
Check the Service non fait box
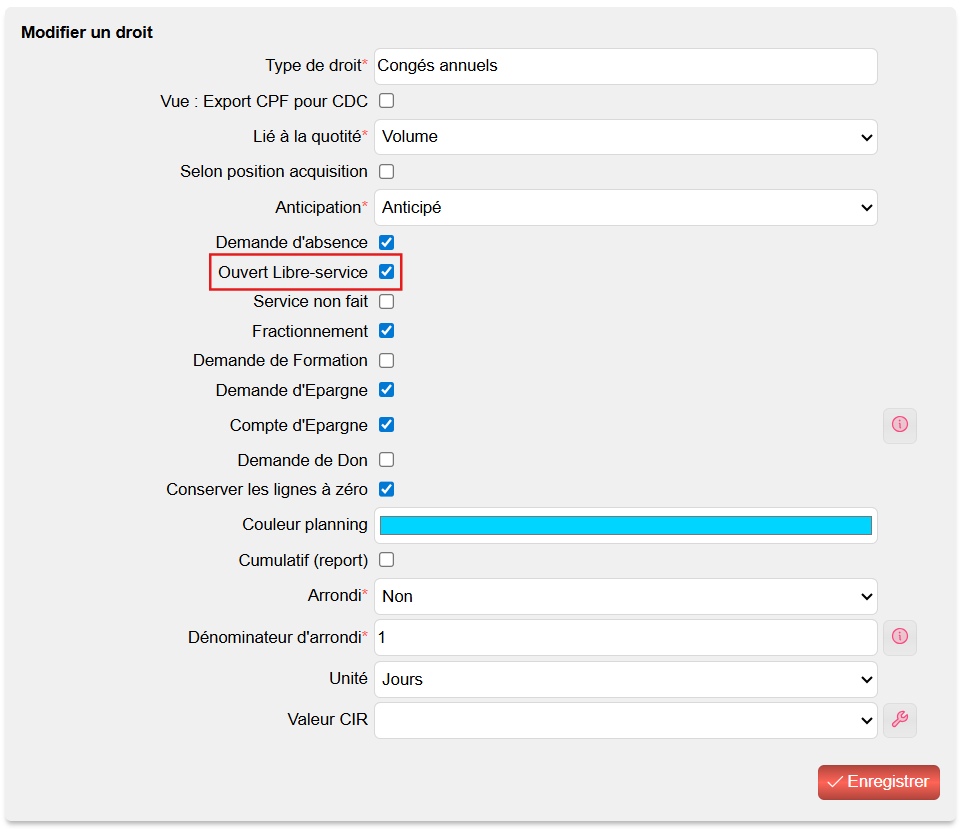click(386, 301)
